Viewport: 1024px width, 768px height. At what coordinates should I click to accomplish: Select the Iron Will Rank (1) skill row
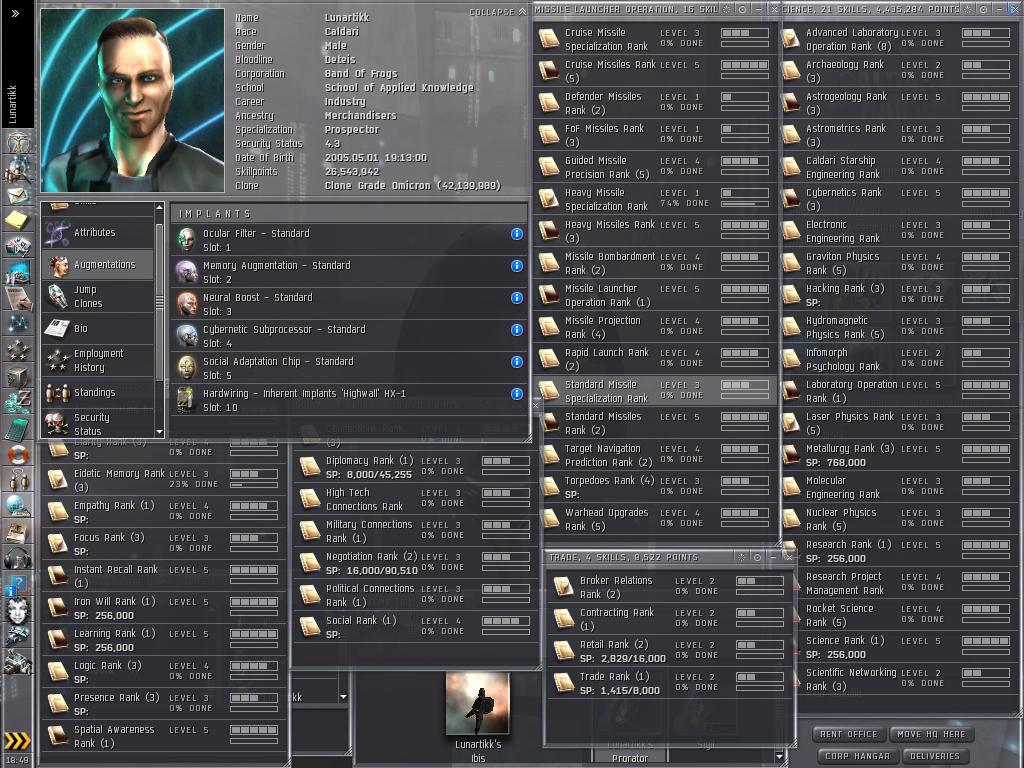tap(163, 608)
